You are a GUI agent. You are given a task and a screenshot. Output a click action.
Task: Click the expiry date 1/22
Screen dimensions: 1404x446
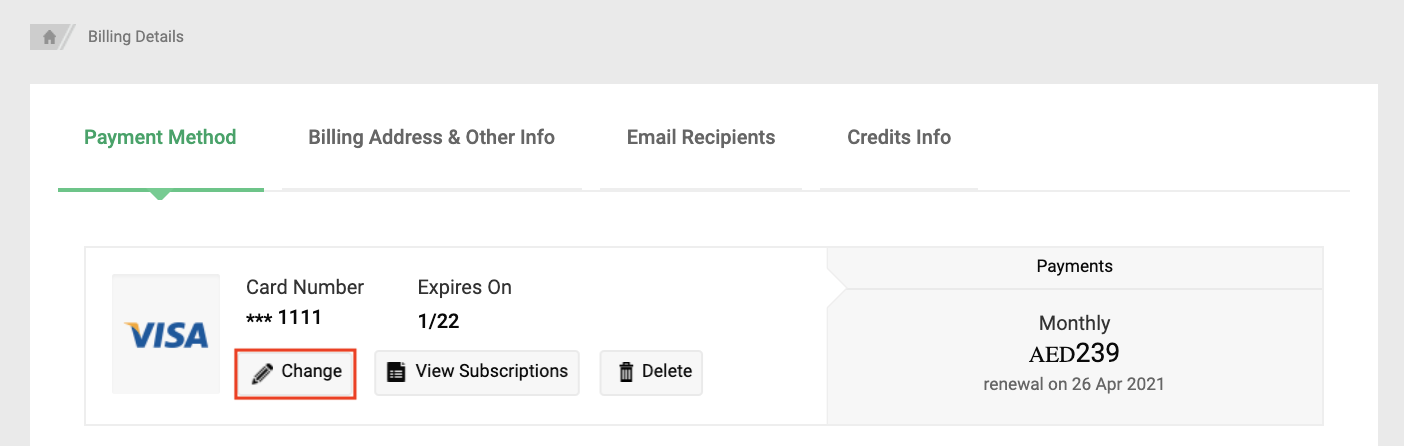(x=438, y=321)
